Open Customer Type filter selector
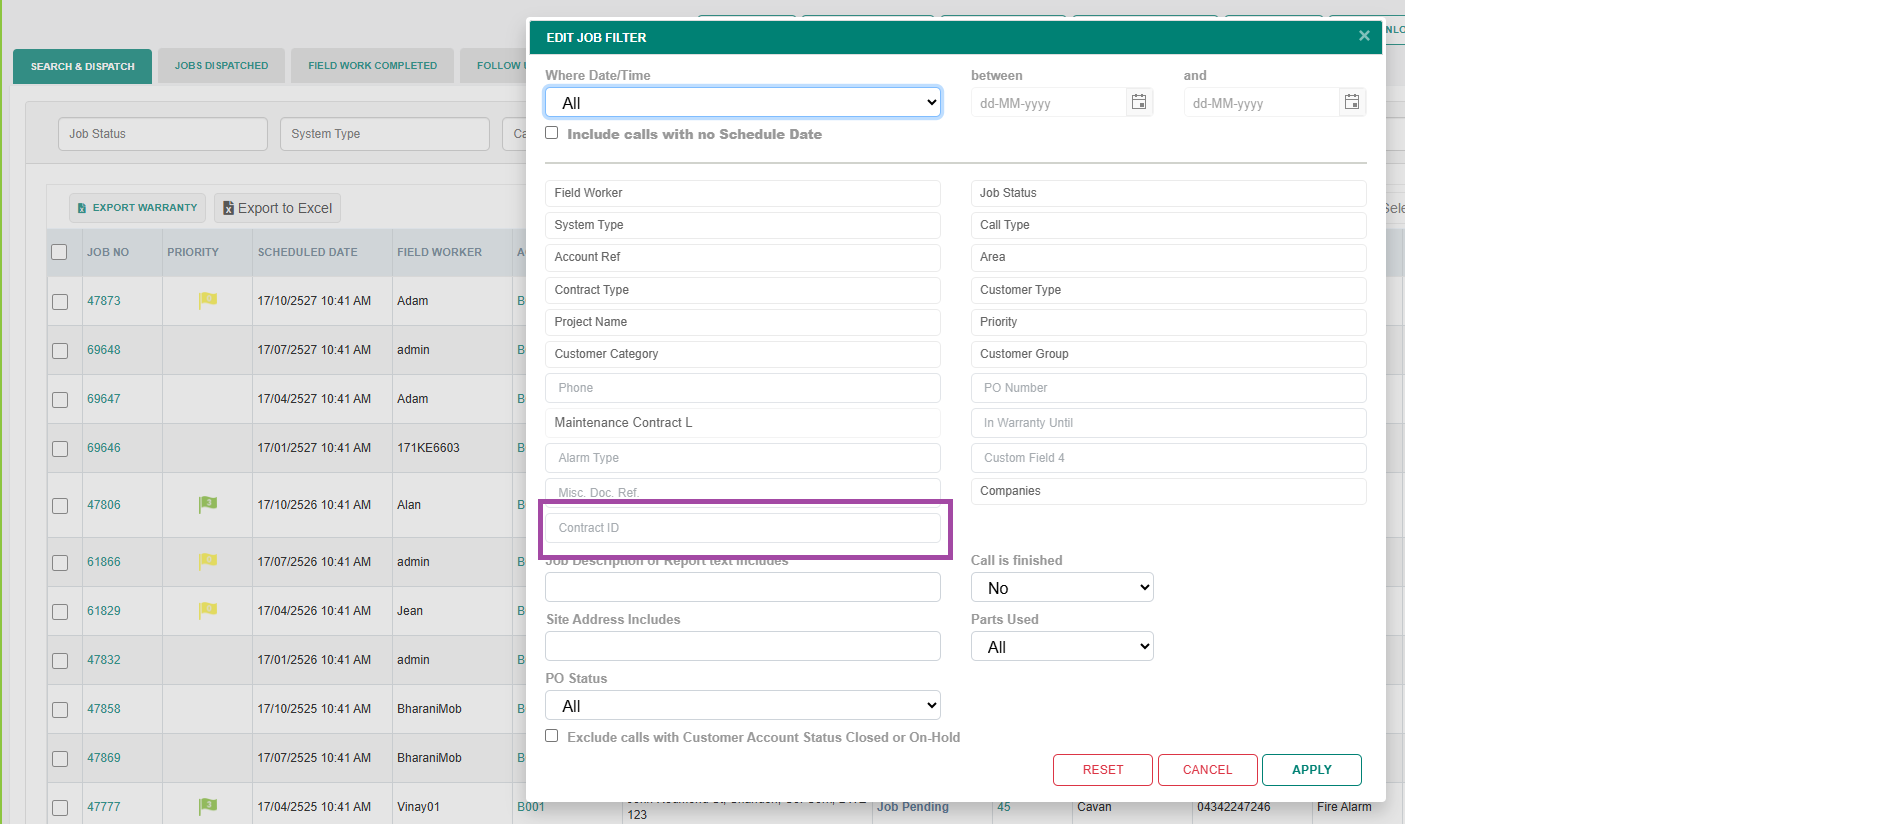This screenshot has height=824, width=1892. [x=1168, y=290]
